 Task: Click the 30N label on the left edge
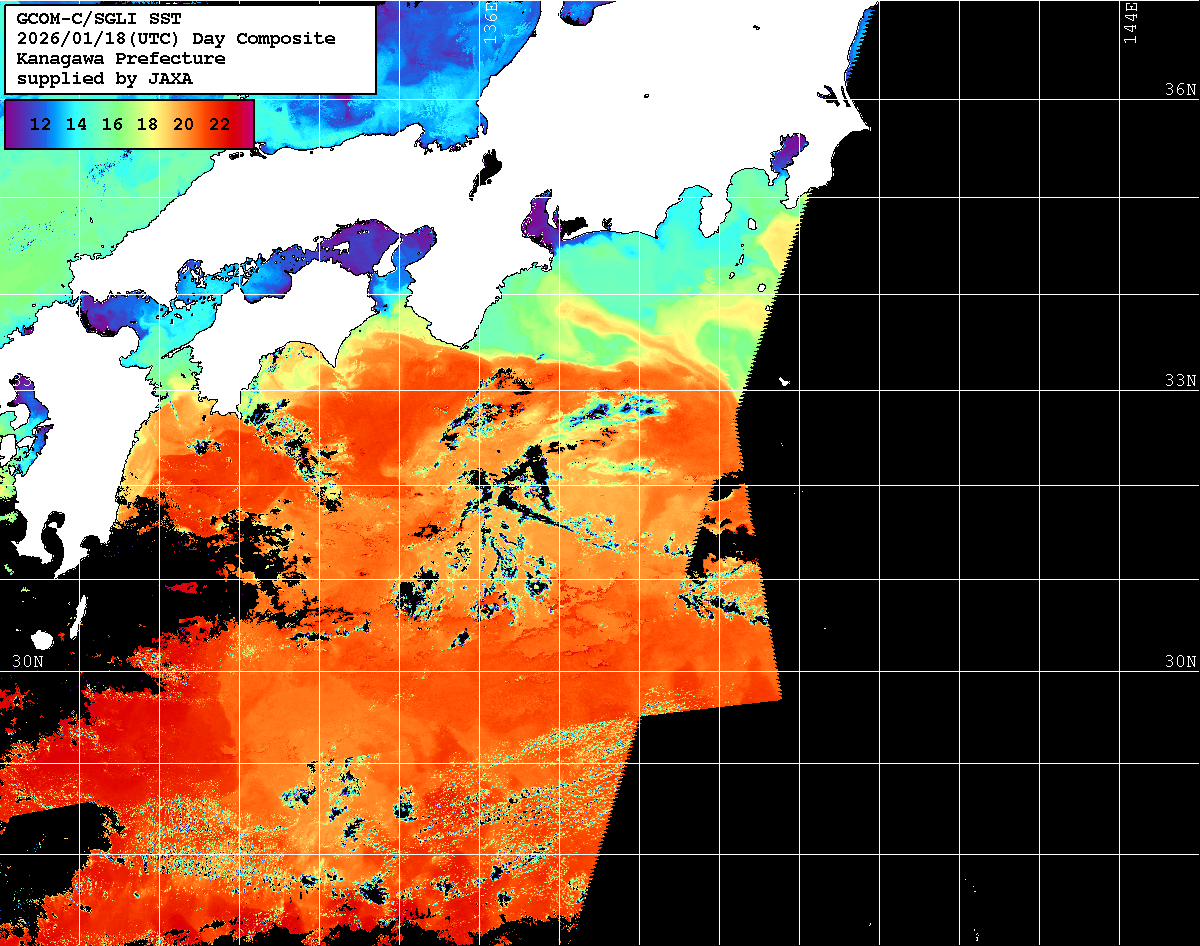pos(27,662)
